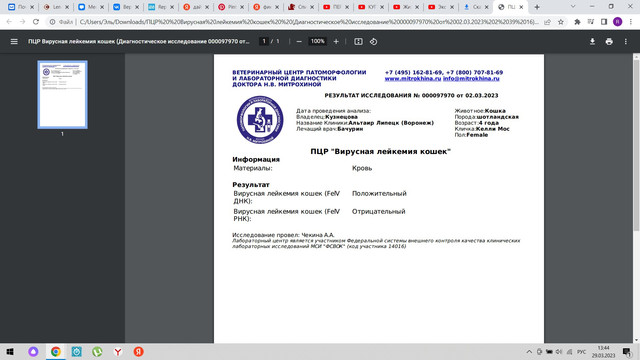Open the teal gear app in taskbar
640x360 pixels.
(x=76, y=351)
